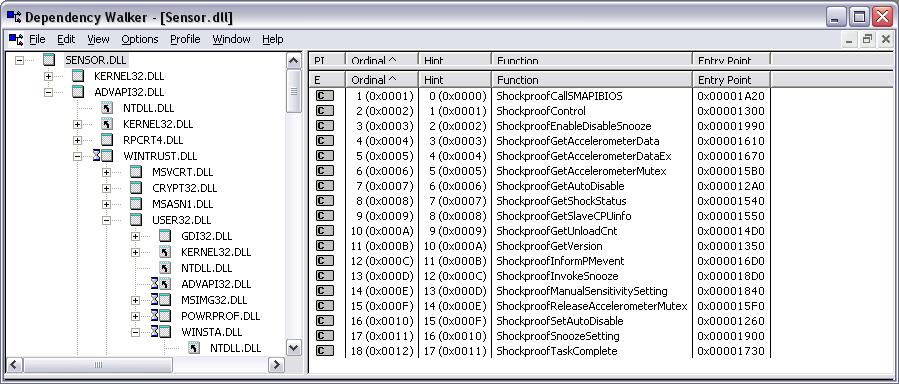Expand the POWRPROF.DLL node
899x384 pixels.
(135, 316)
